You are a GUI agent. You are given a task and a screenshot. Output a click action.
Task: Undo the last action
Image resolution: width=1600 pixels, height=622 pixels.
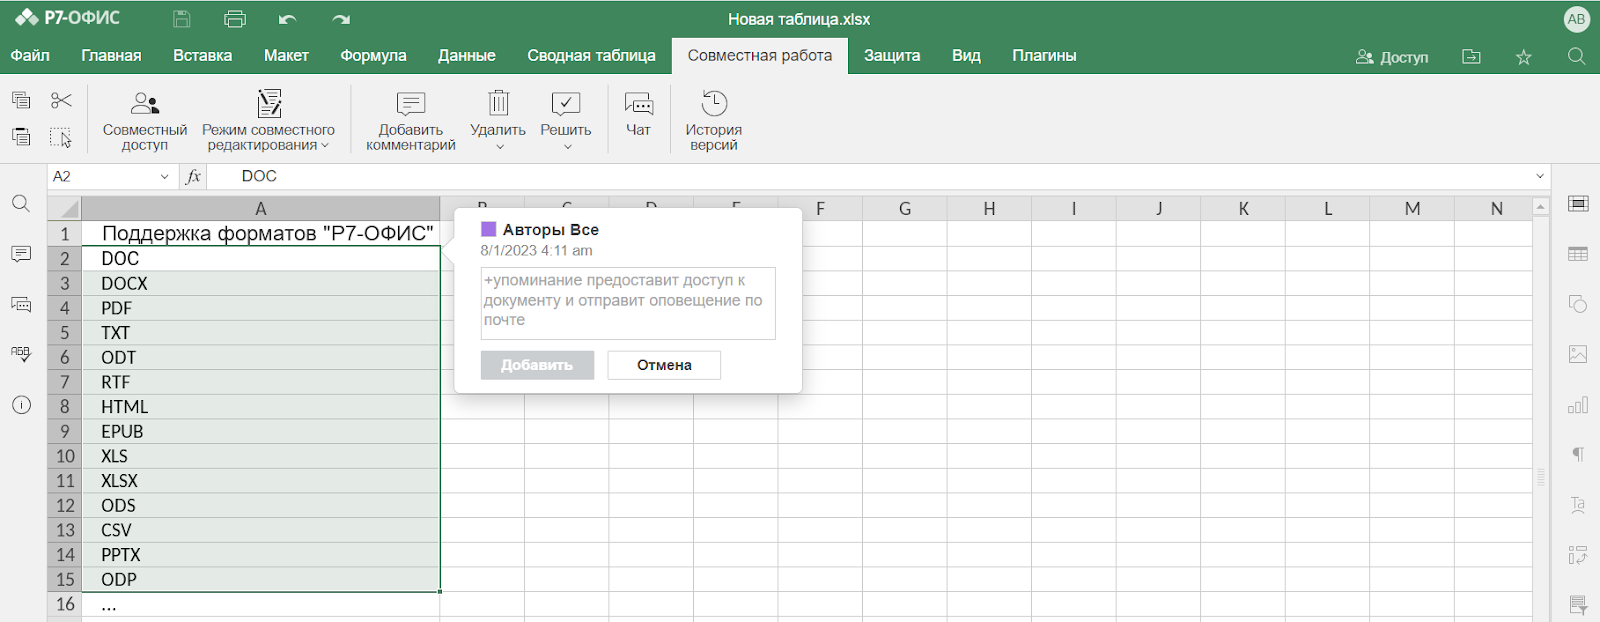(288, 18)
